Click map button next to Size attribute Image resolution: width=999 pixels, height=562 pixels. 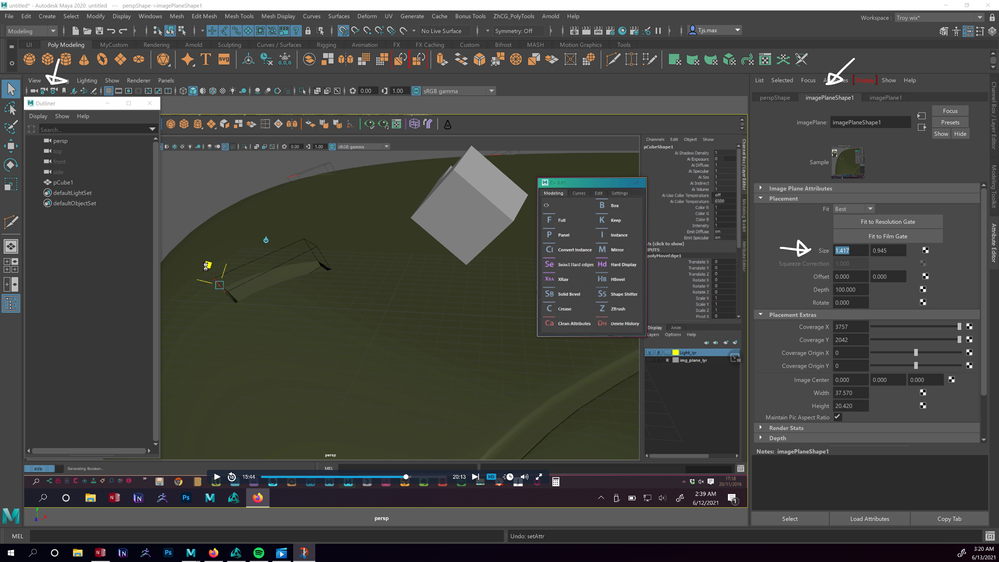(x=925, y=250)
